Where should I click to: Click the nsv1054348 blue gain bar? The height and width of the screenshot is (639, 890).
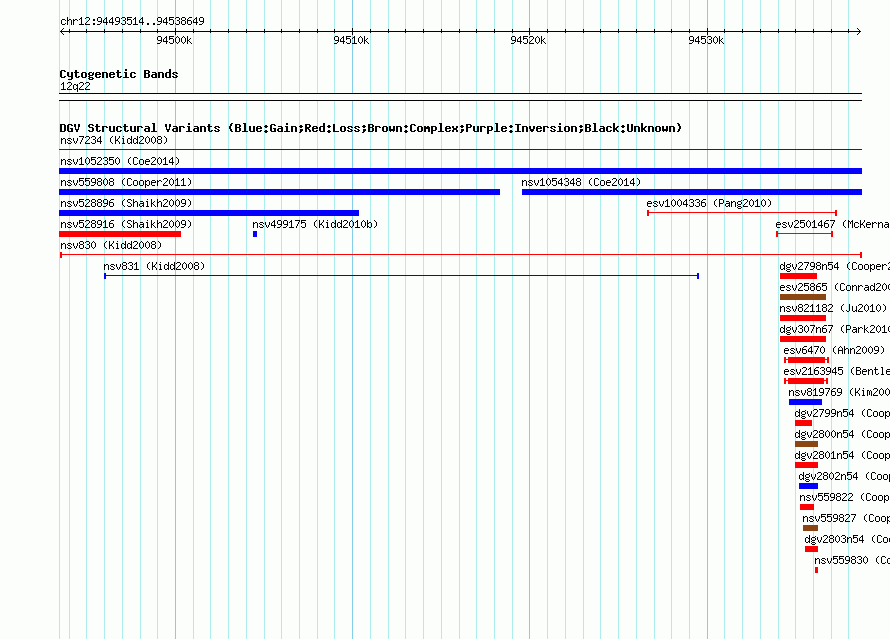coord(692,192)
